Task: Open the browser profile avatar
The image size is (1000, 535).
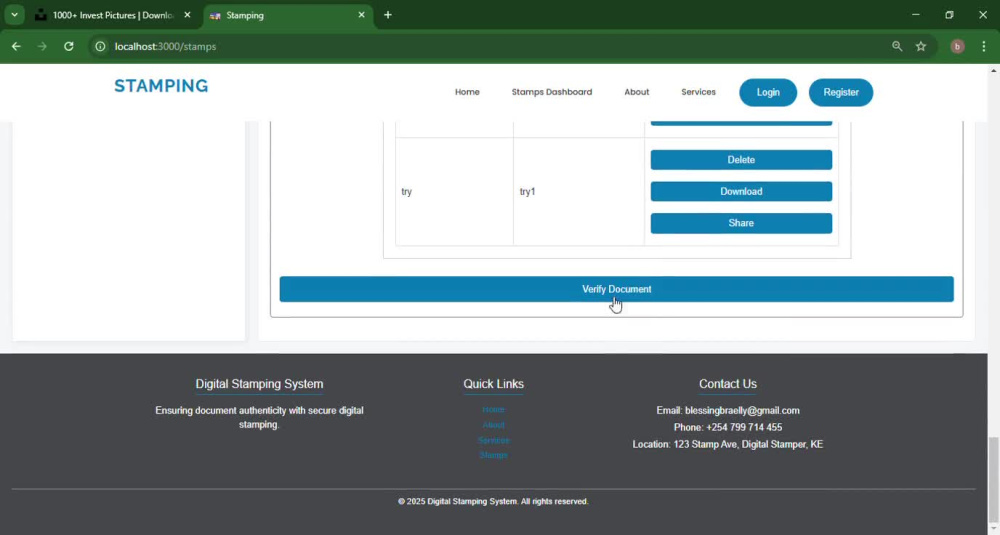Action: 957,47
